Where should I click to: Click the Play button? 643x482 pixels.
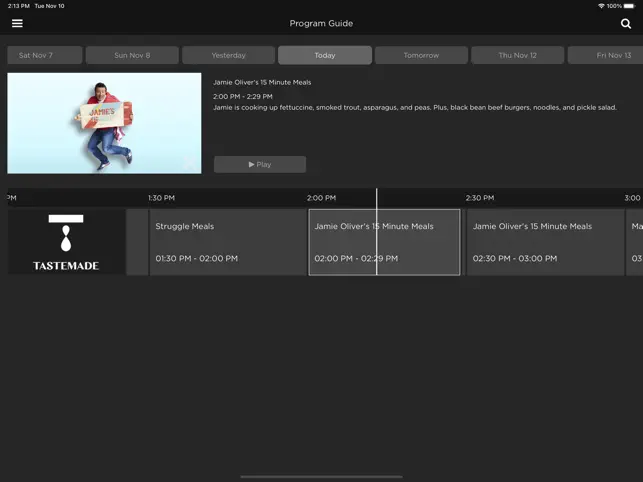coord(260,164)
